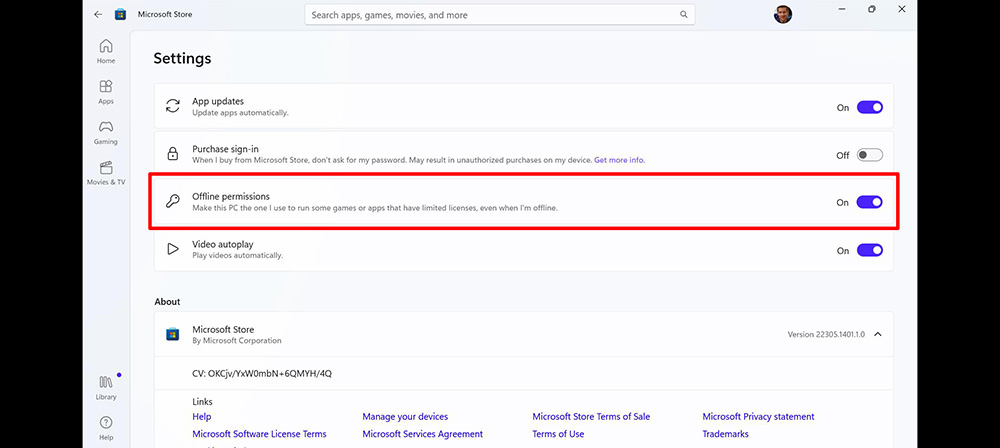Turn off the App updates toggle
Viewport: 1000px width, 448px height.
coord(869,107)
